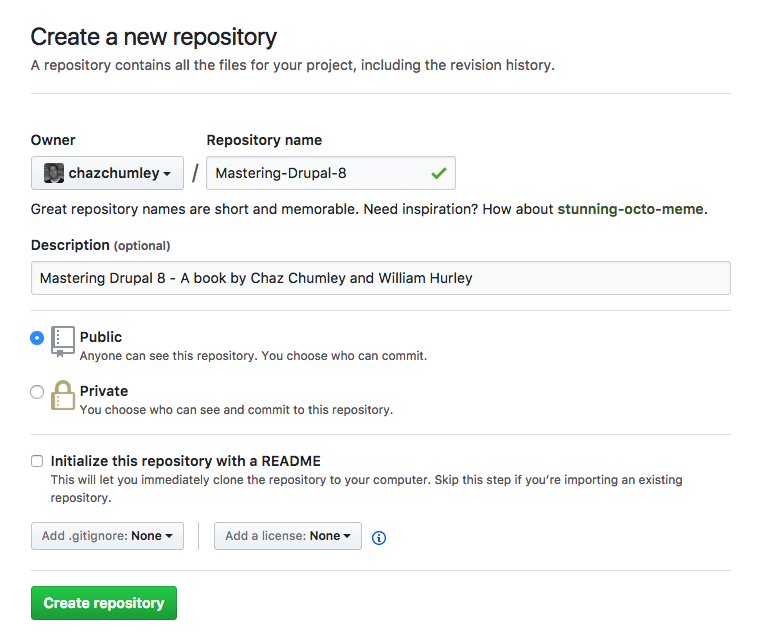The width and height of the screenshot is (779, 636).
Task: Expand the Add .gitignore dropdown
Action: [107, 536]
